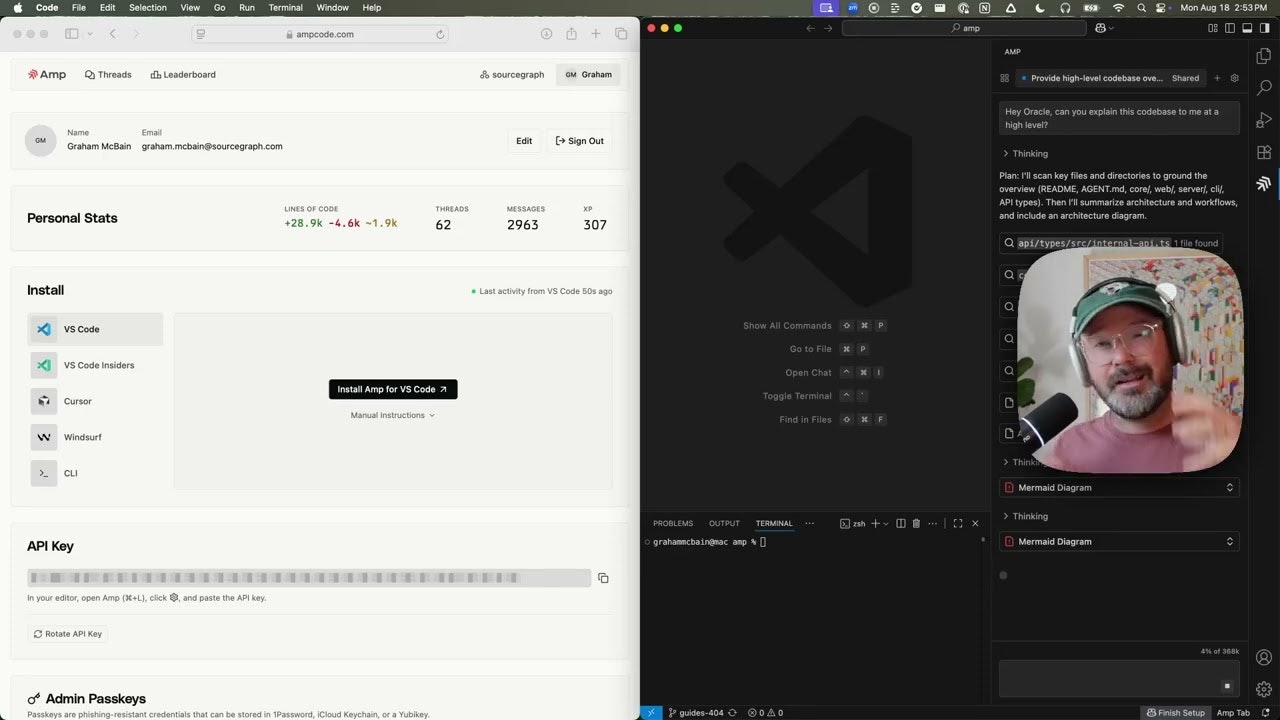This screenshot has height=720, width=1280.
Task: Expand Manual Instructions
Action: click(x=392, y=415)
